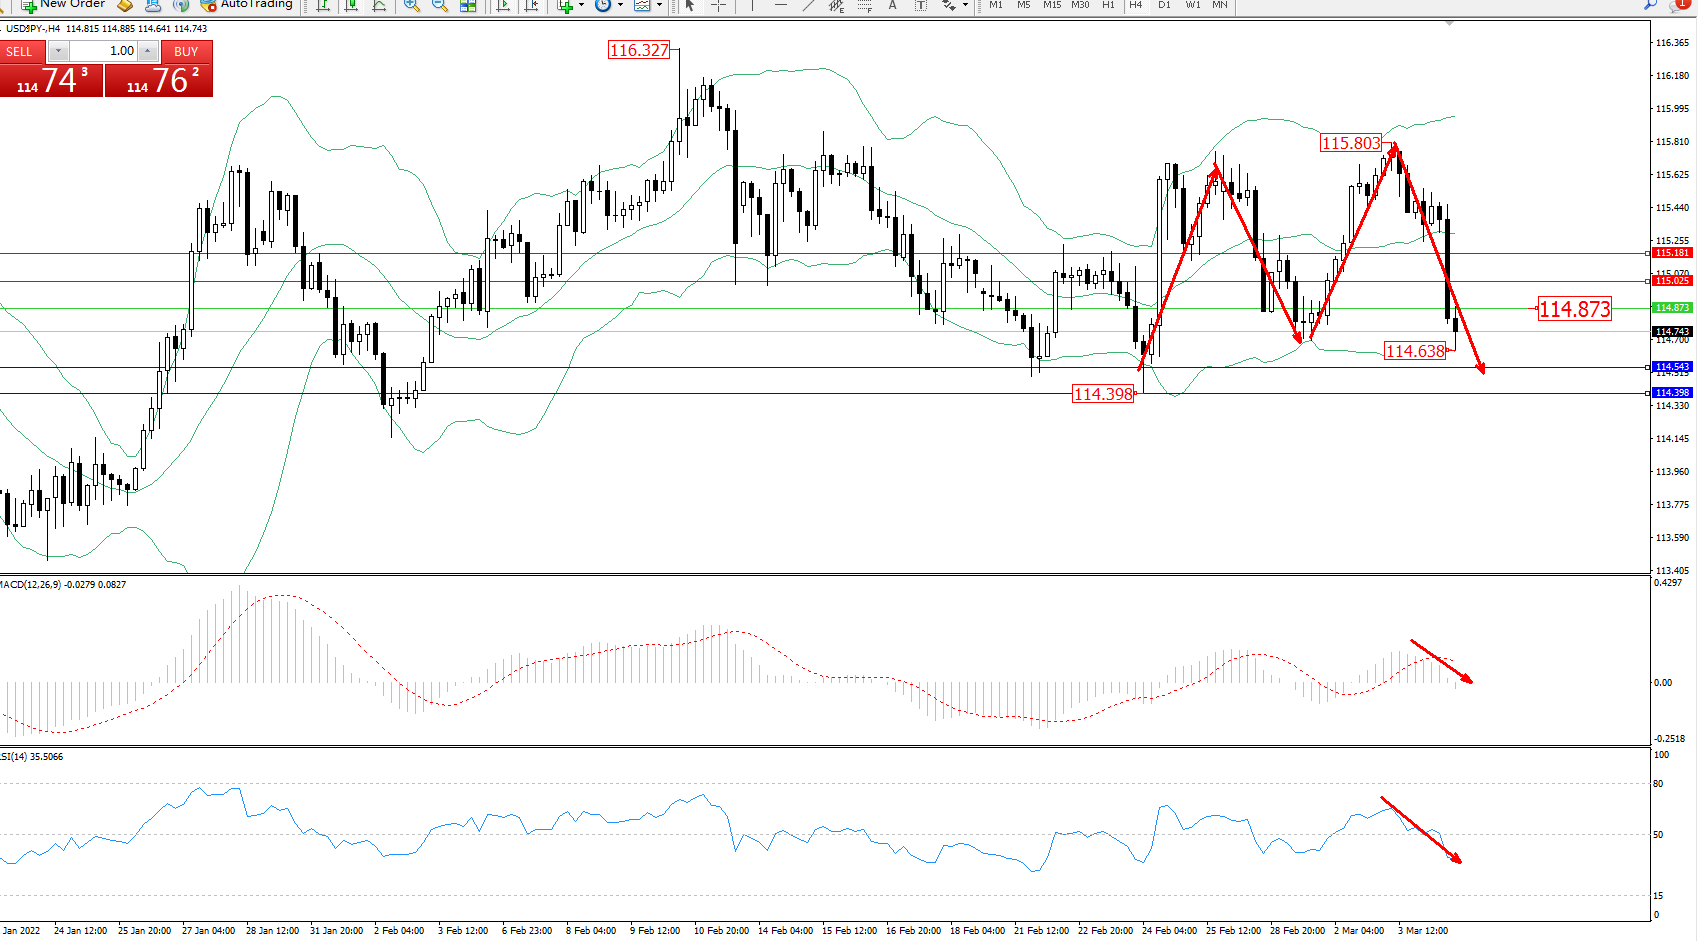
Task: Switch chart to line chart display
Action: click(379, 5)
